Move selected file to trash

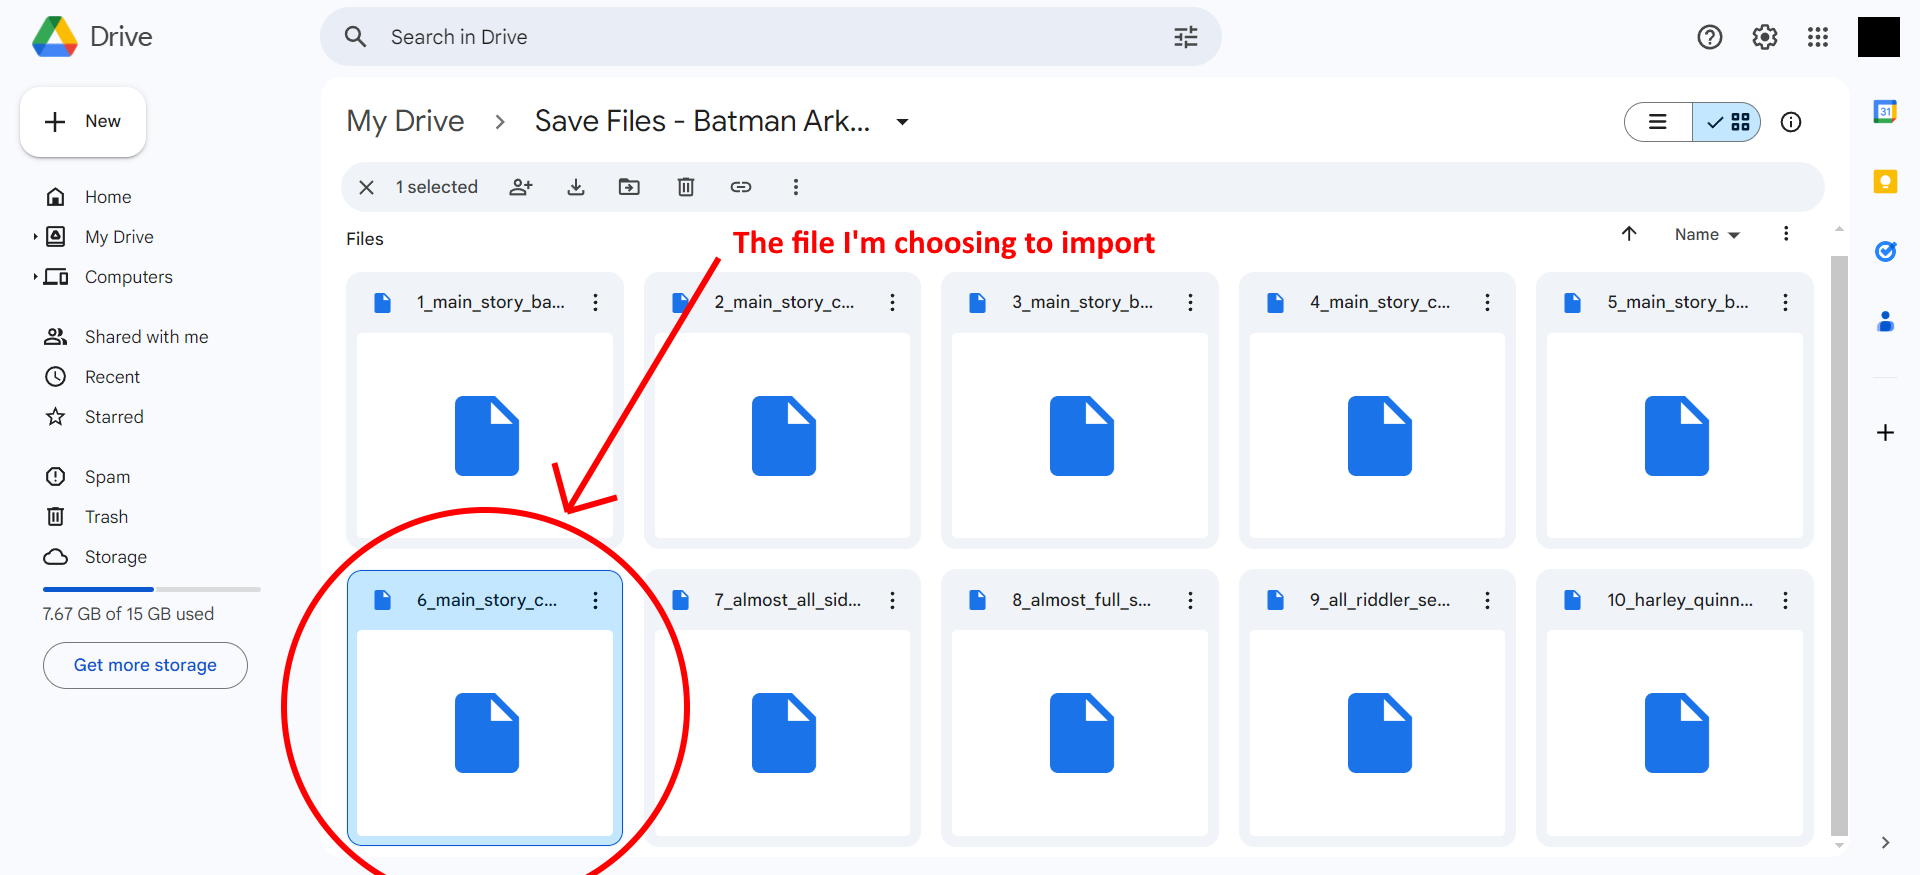686,187
